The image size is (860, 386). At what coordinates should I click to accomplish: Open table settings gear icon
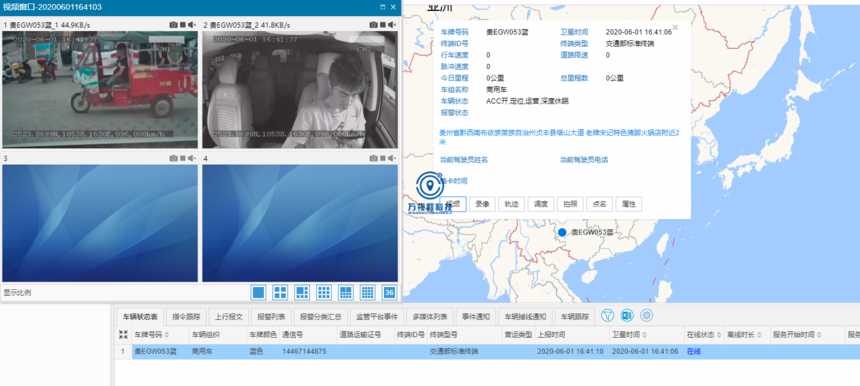(647, 315)
